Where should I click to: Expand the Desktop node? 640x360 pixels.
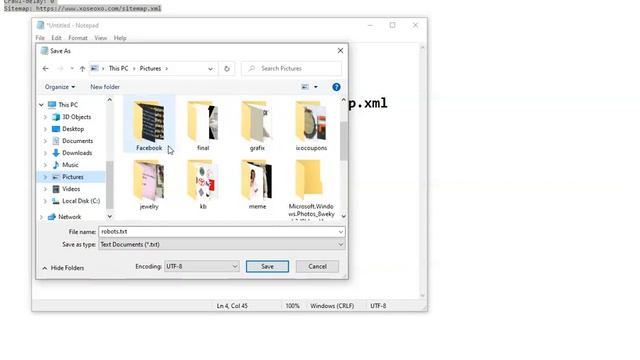(45, 129)
